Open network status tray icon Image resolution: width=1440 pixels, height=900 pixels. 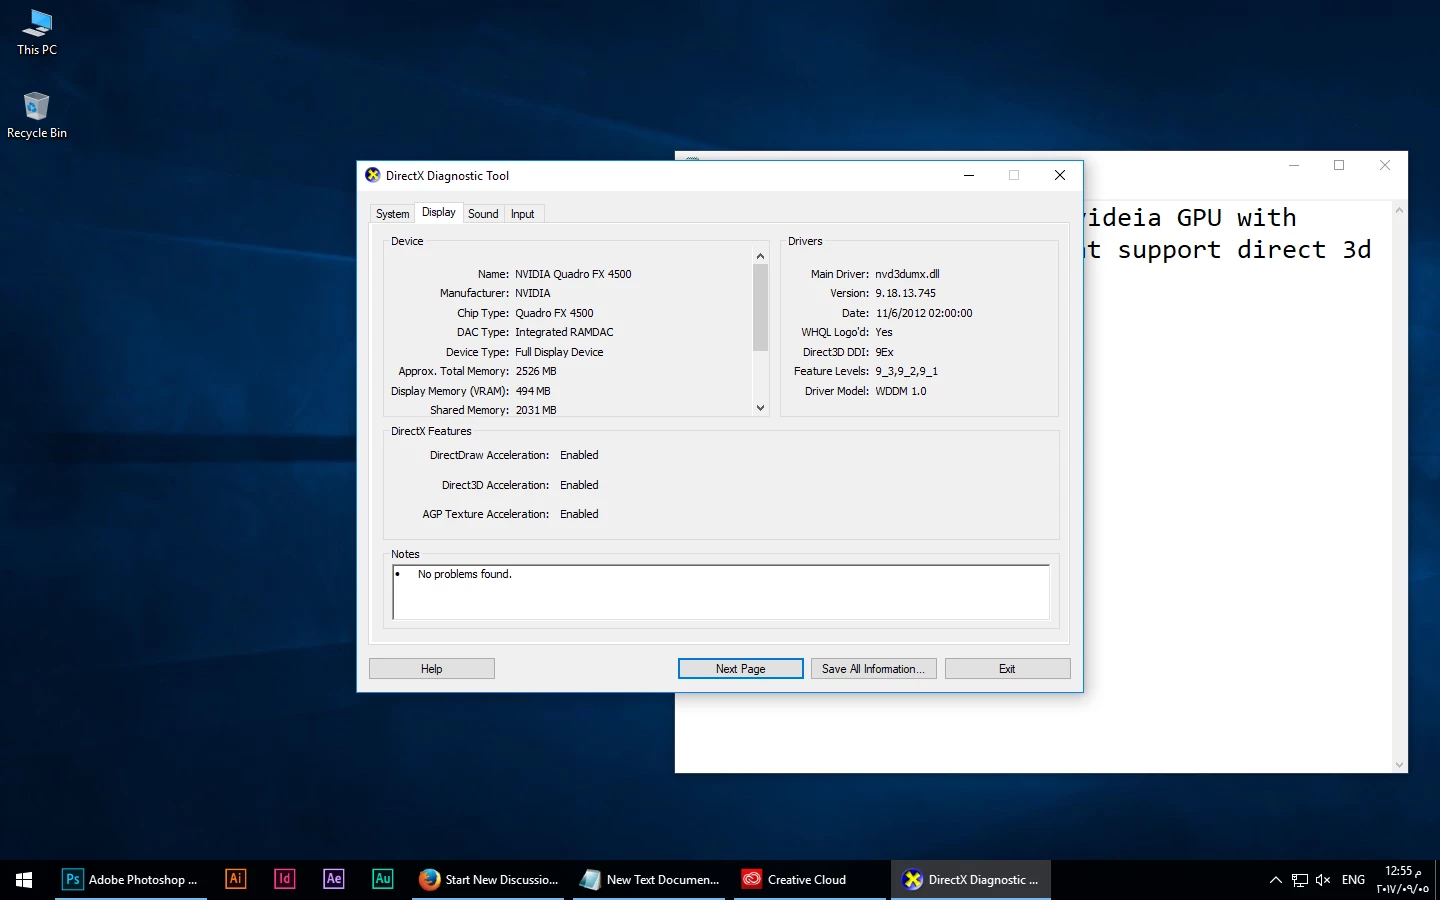click(1300, 880)
